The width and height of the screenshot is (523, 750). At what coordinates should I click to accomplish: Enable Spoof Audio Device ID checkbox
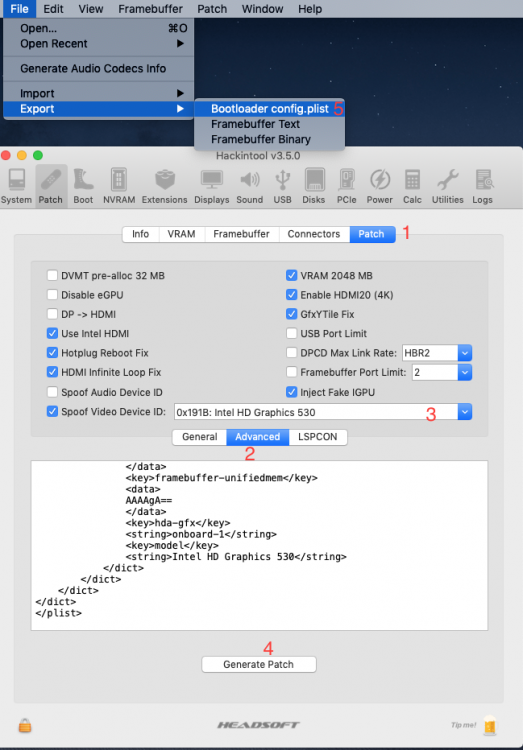(52, 392)
